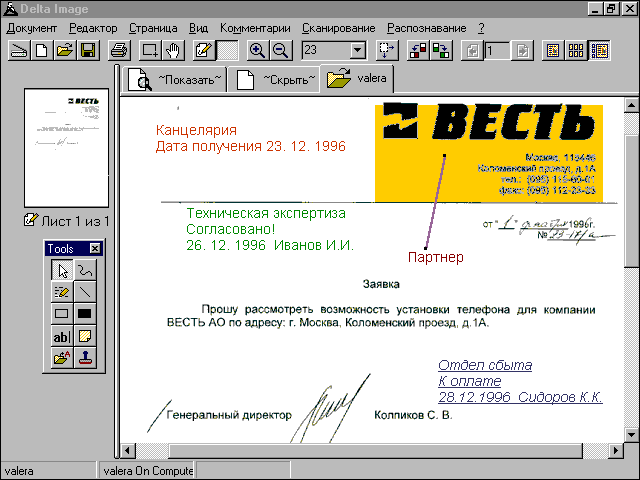Click the scanner icon in toolbar
The width and height of the screenshot is (640, 480).
pos(19,51)
